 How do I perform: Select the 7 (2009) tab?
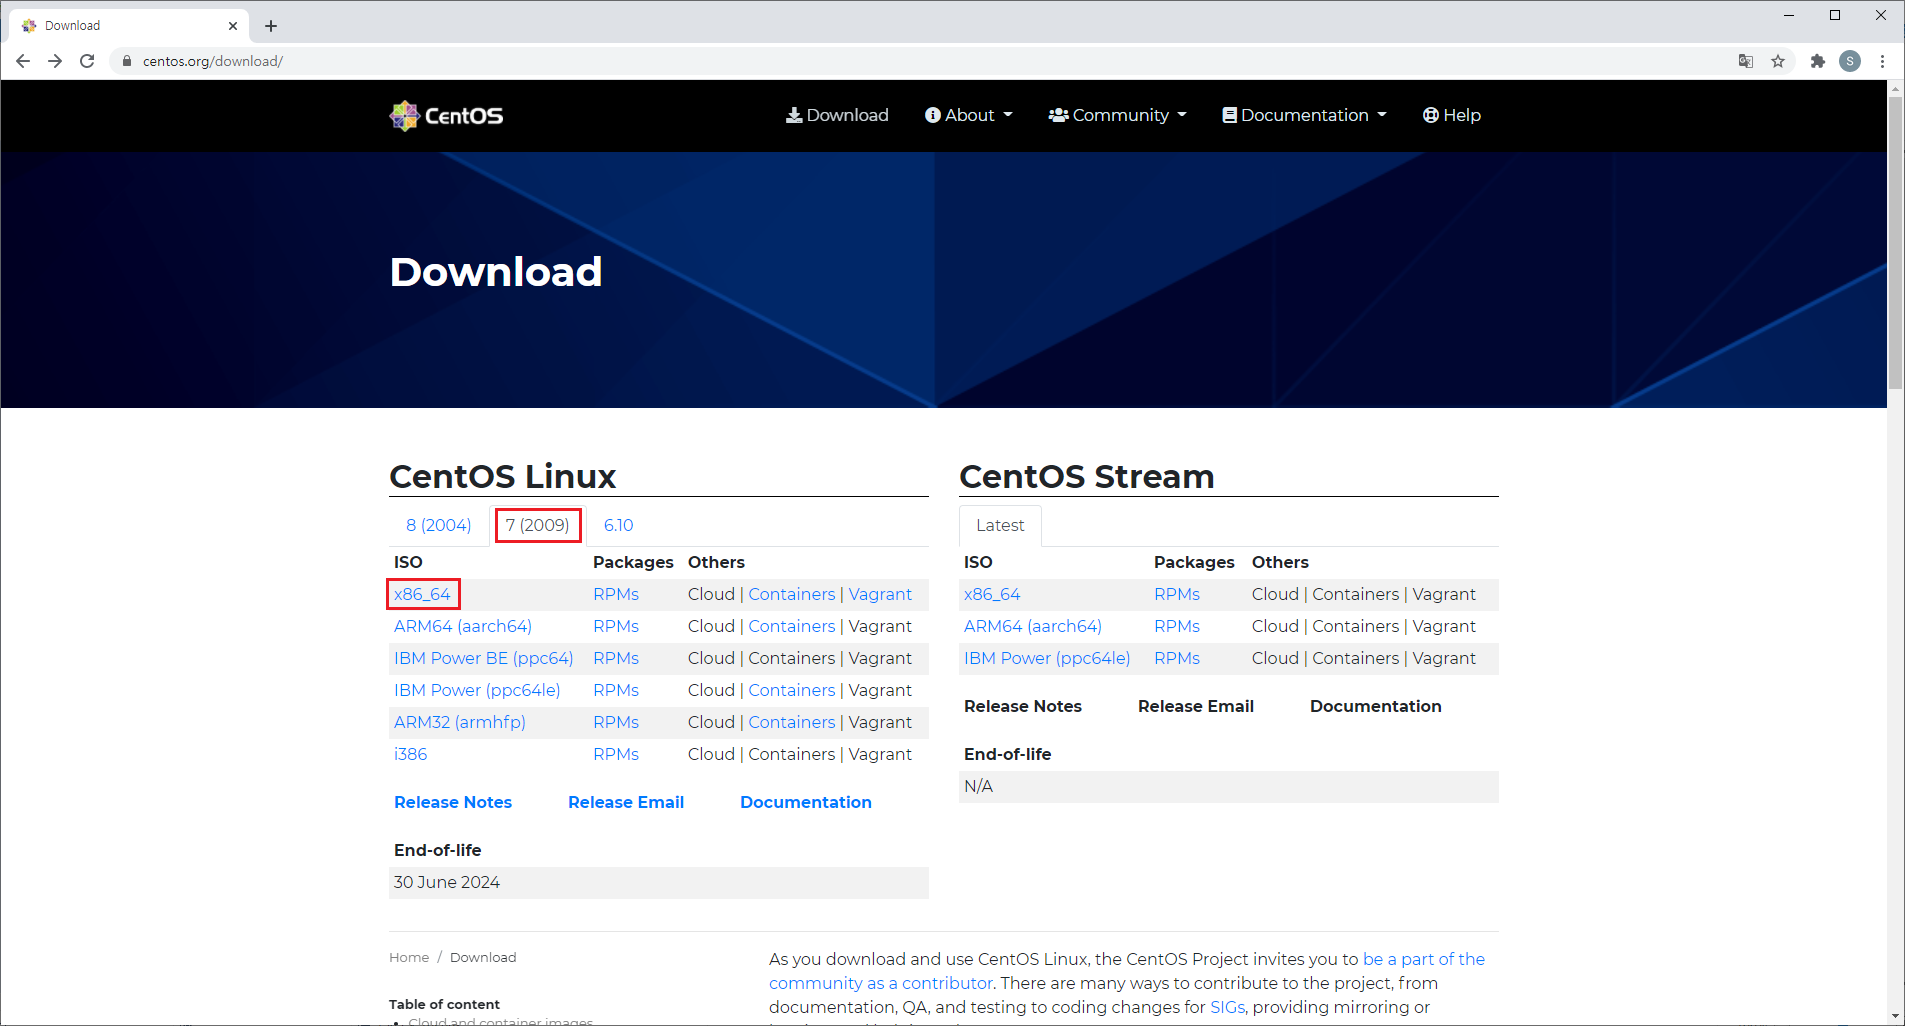tap(538, 525)
